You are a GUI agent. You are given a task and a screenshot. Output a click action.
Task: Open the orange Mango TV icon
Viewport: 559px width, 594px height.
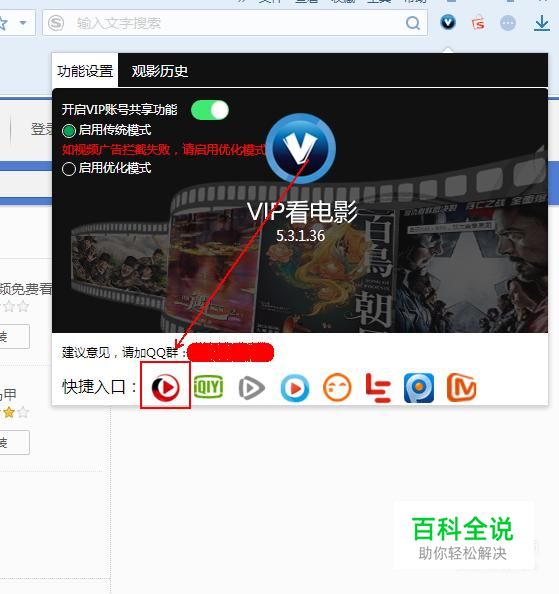[461, 388]
